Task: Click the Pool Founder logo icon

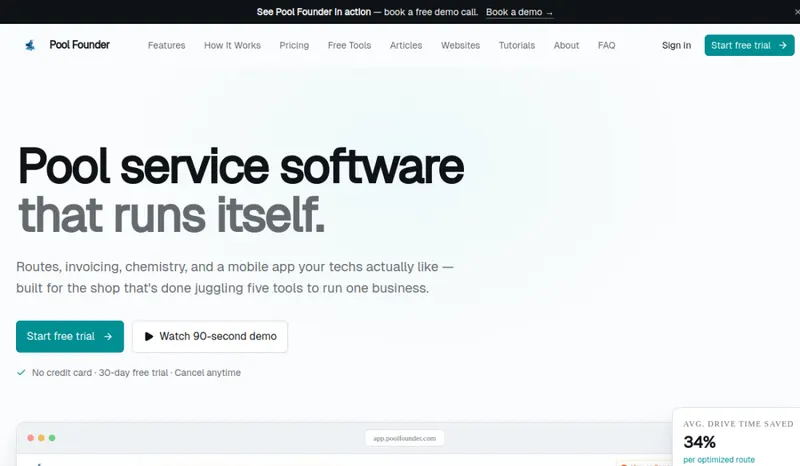Action: [30, 45]
